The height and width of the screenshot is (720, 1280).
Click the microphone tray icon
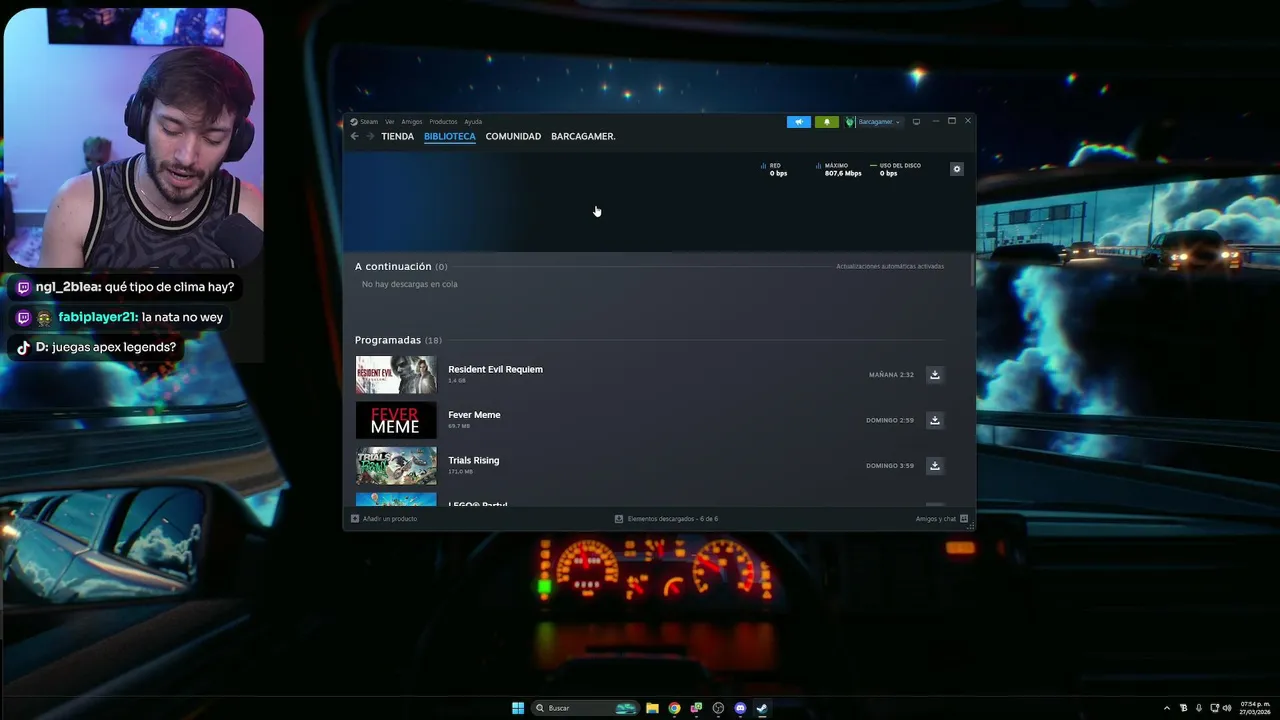1199,708
